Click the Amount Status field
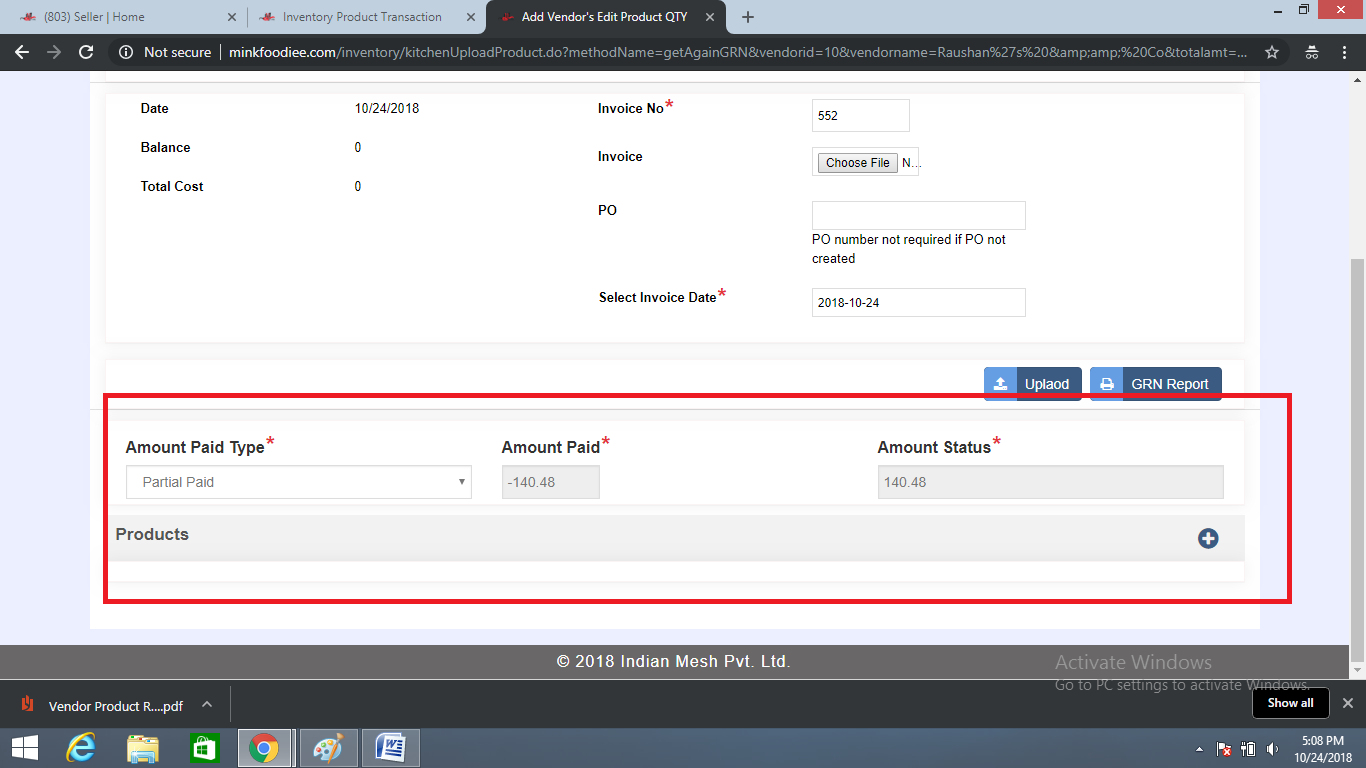Screen dimensions: 1366x768 (1050, 482)
